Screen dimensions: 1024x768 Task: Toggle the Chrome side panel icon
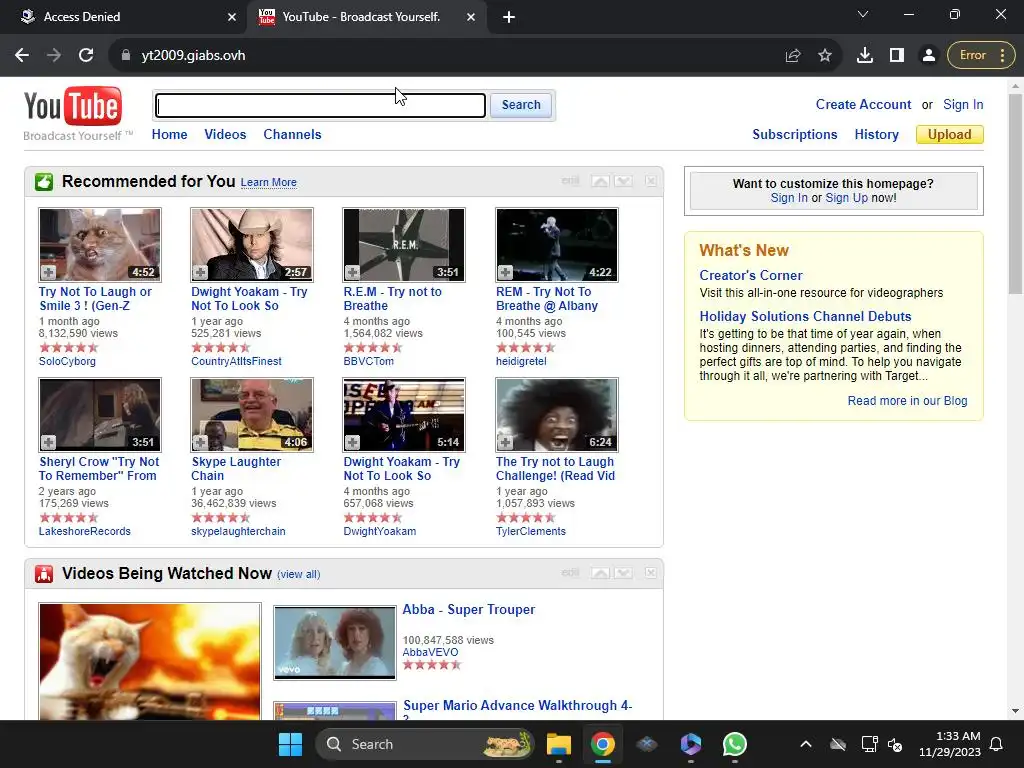pyautogui.click(x=897, y=56)
